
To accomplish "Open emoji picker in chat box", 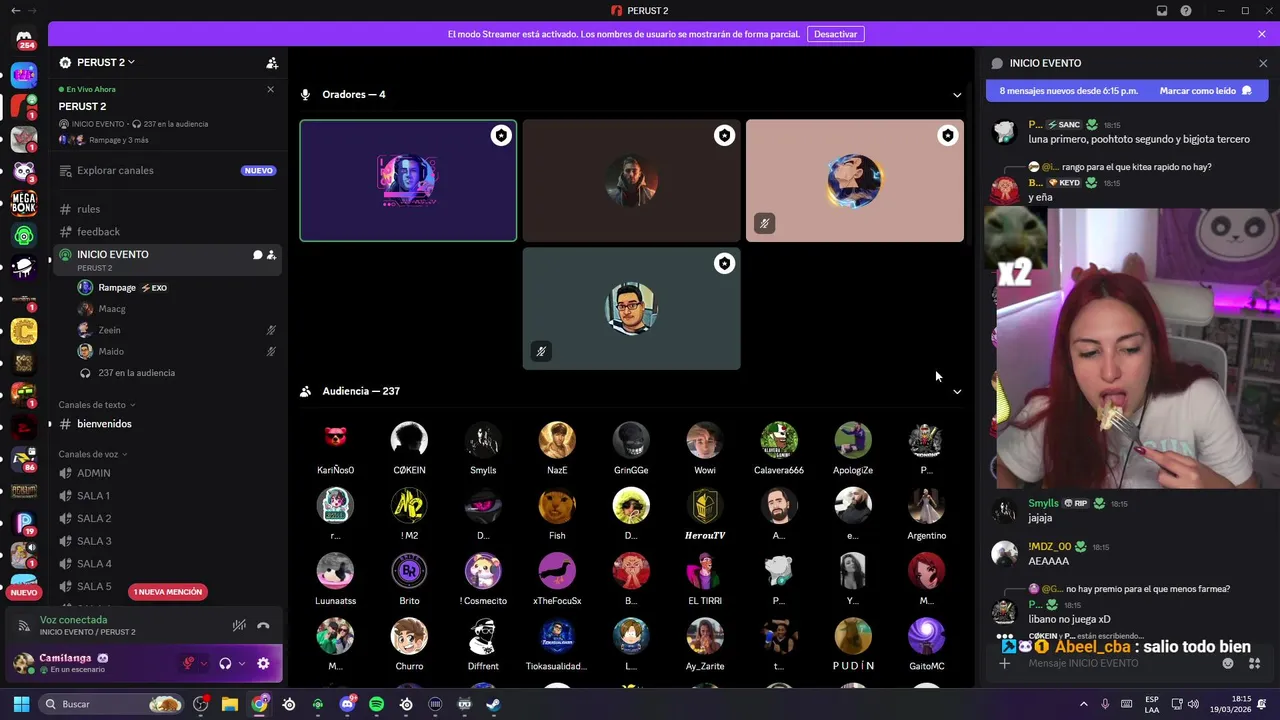I will (x=1228, y=663).
